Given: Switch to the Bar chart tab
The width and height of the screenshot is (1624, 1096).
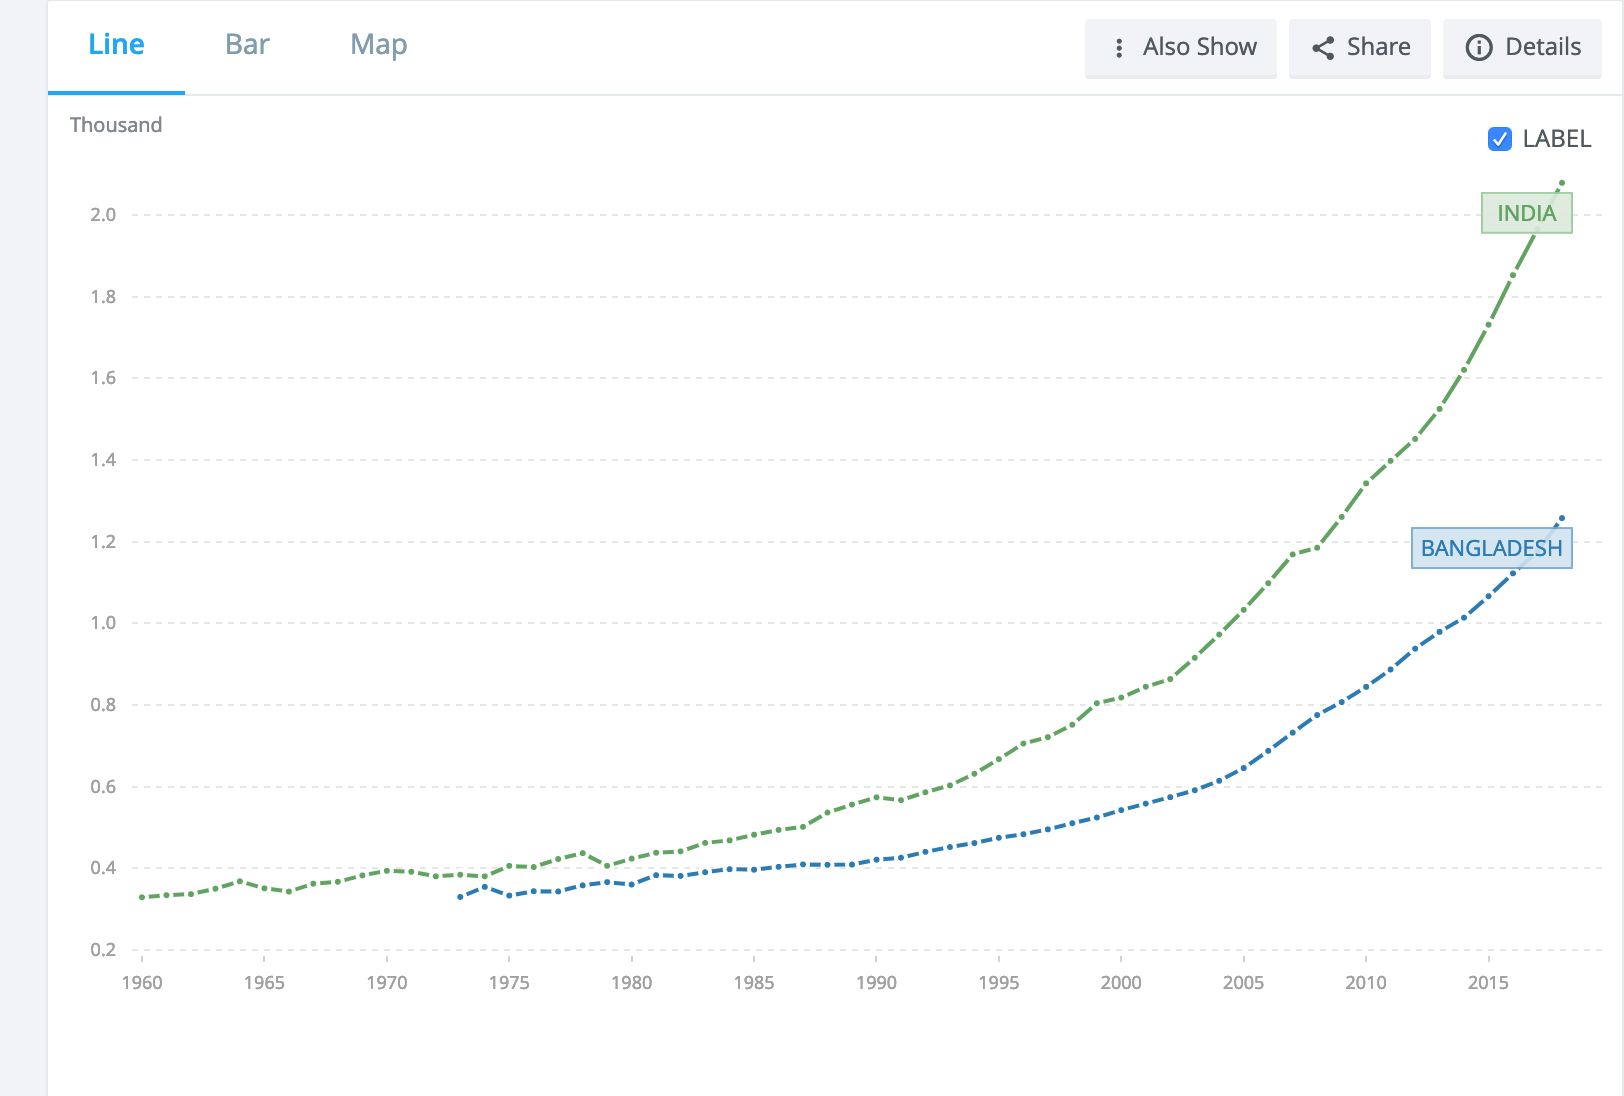Looking at the screenshot, I should (x=247, y=45).
